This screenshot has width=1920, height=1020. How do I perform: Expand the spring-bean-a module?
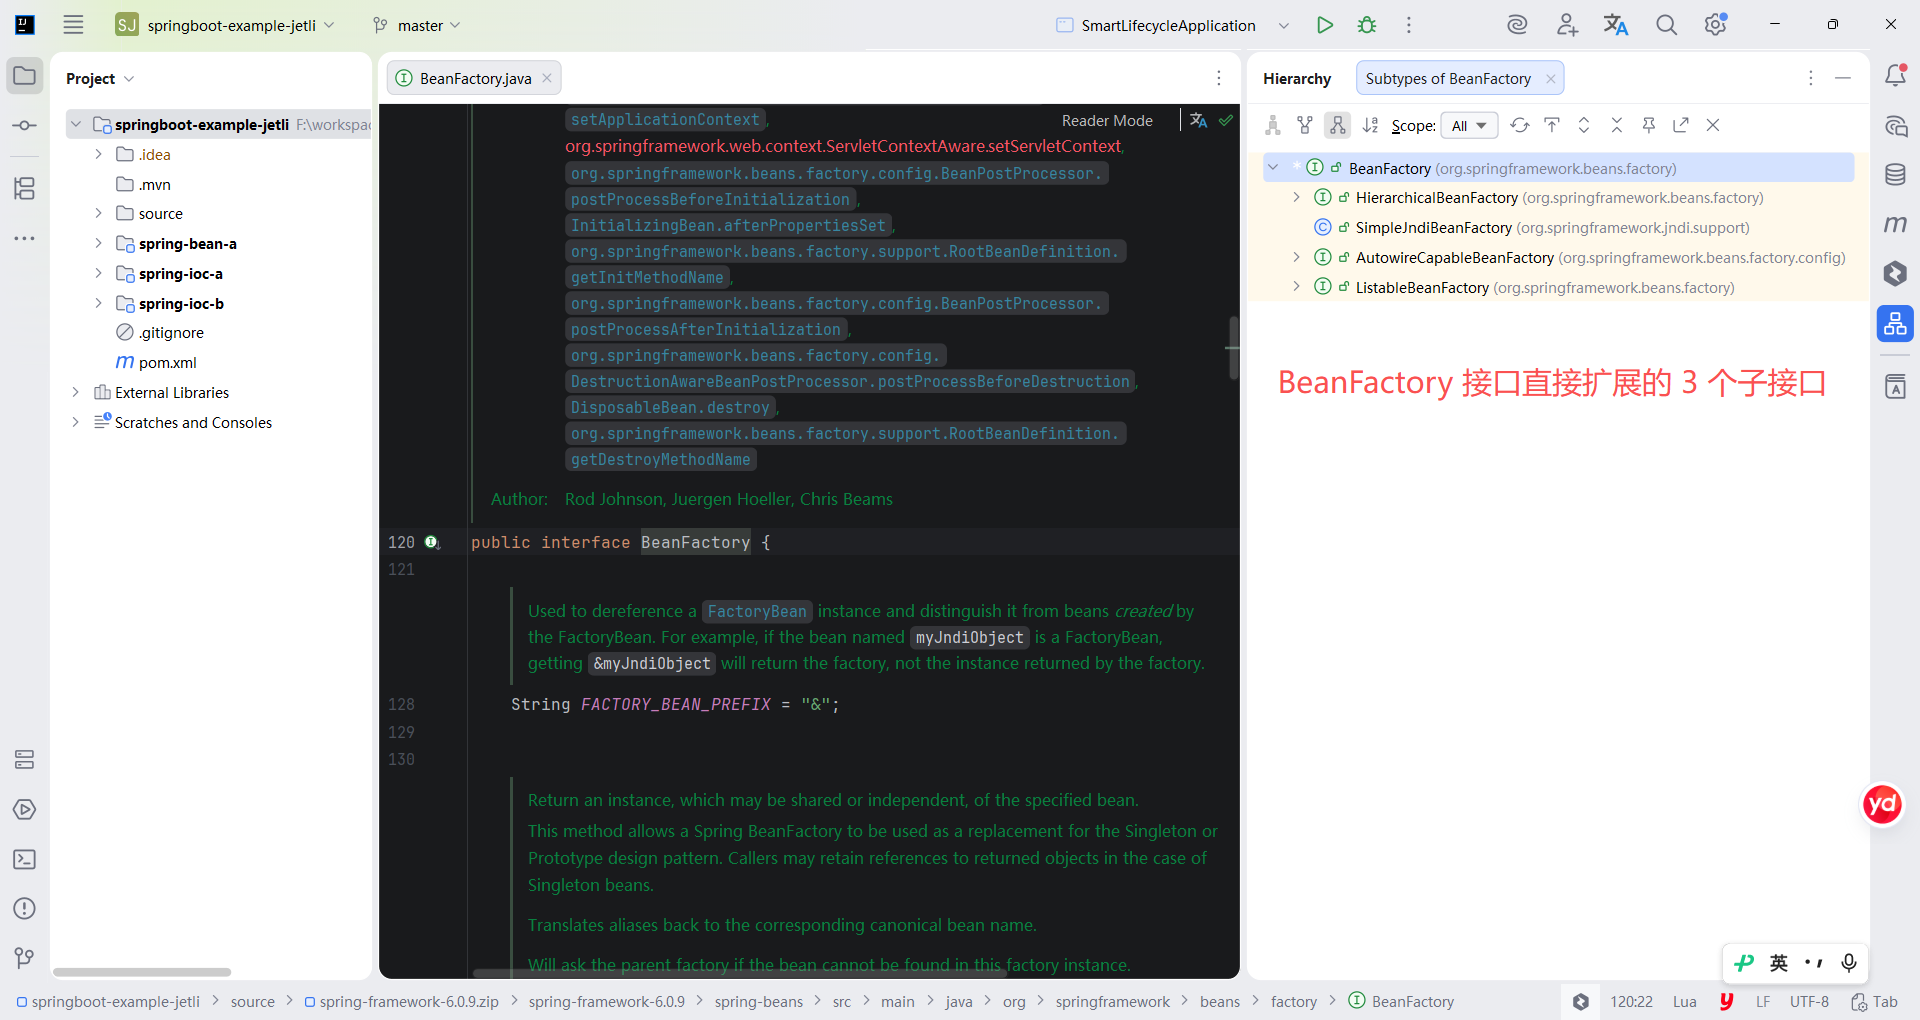(98, 244)
